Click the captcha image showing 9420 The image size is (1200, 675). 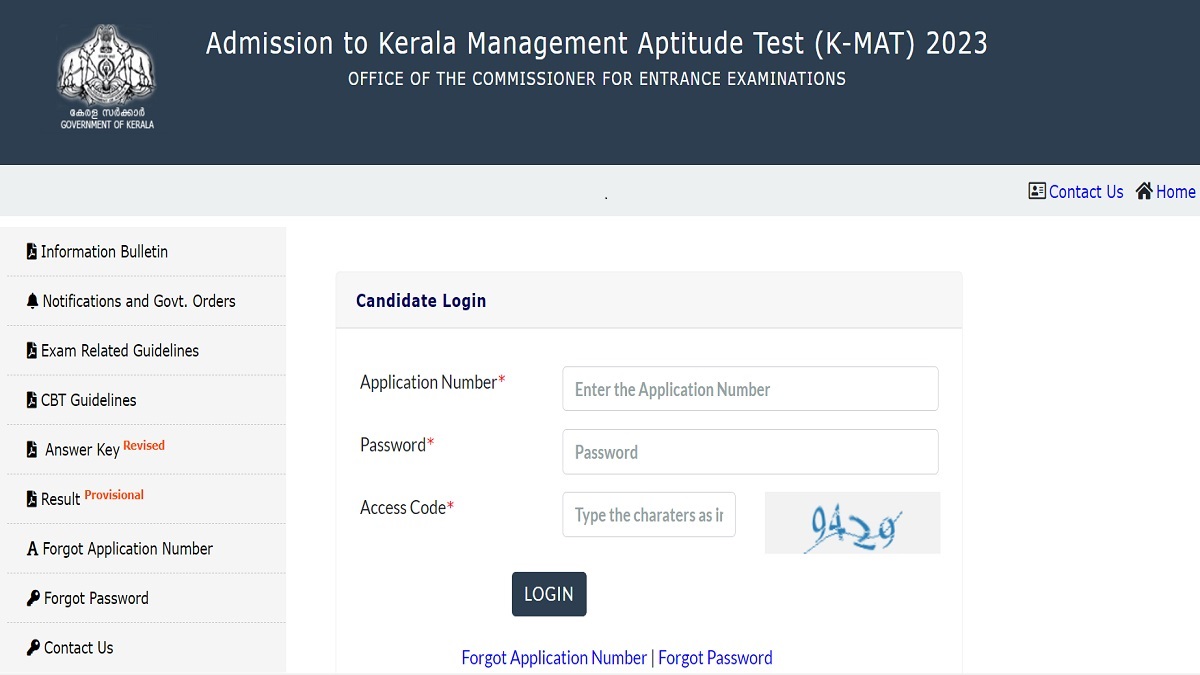[x=853, y=523]
